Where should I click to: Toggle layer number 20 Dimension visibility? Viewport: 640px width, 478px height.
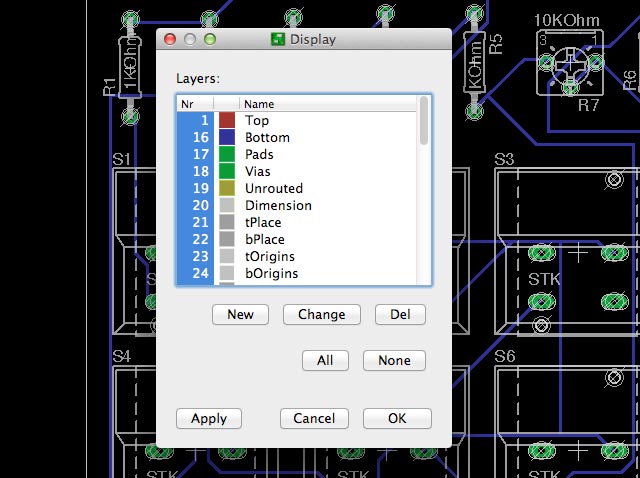pos(195,205)
